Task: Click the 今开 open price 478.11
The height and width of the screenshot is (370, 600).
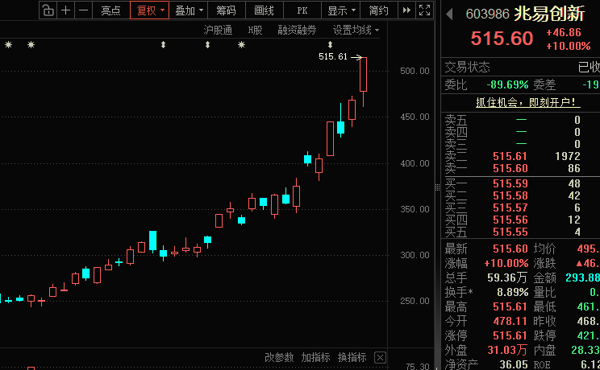Action: pyautogui.click(x=510, y=321)
